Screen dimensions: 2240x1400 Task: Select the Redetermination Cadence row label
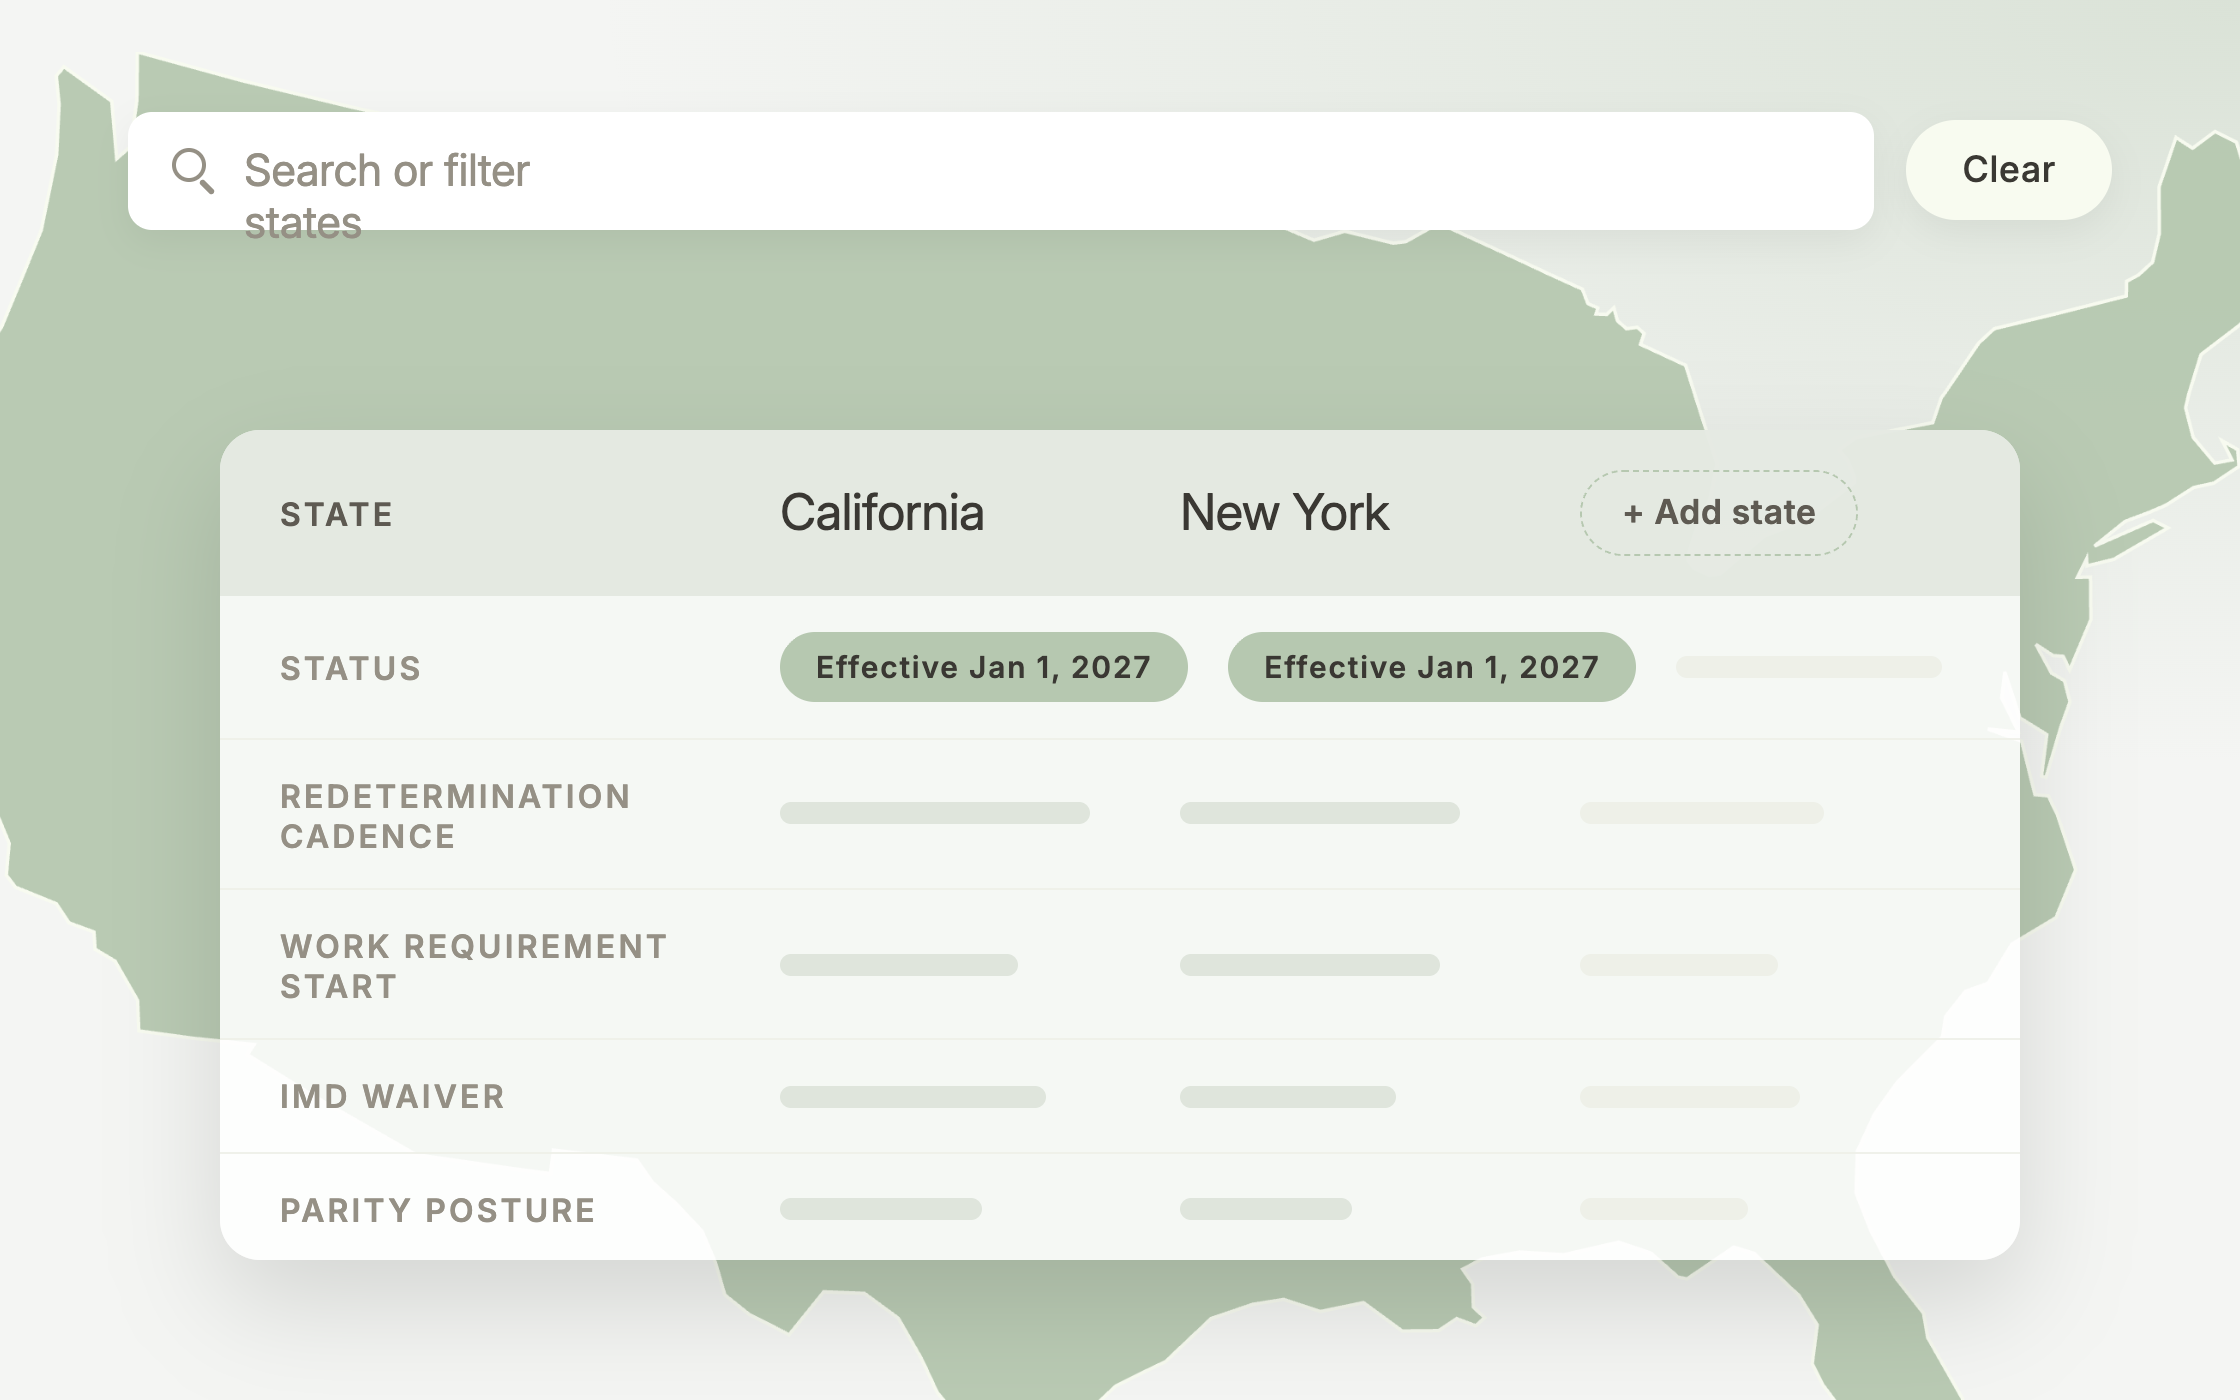(455, 816)
